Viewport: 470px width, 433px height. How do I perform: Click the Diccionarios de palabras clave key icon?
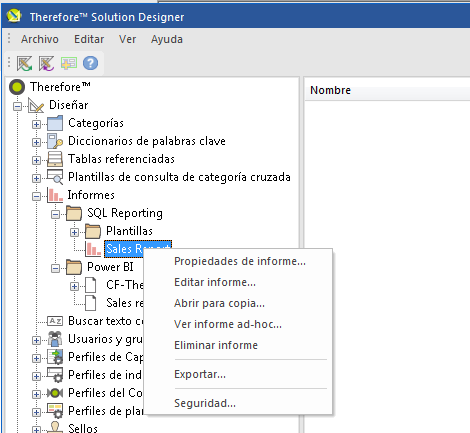tap(55, 141)
